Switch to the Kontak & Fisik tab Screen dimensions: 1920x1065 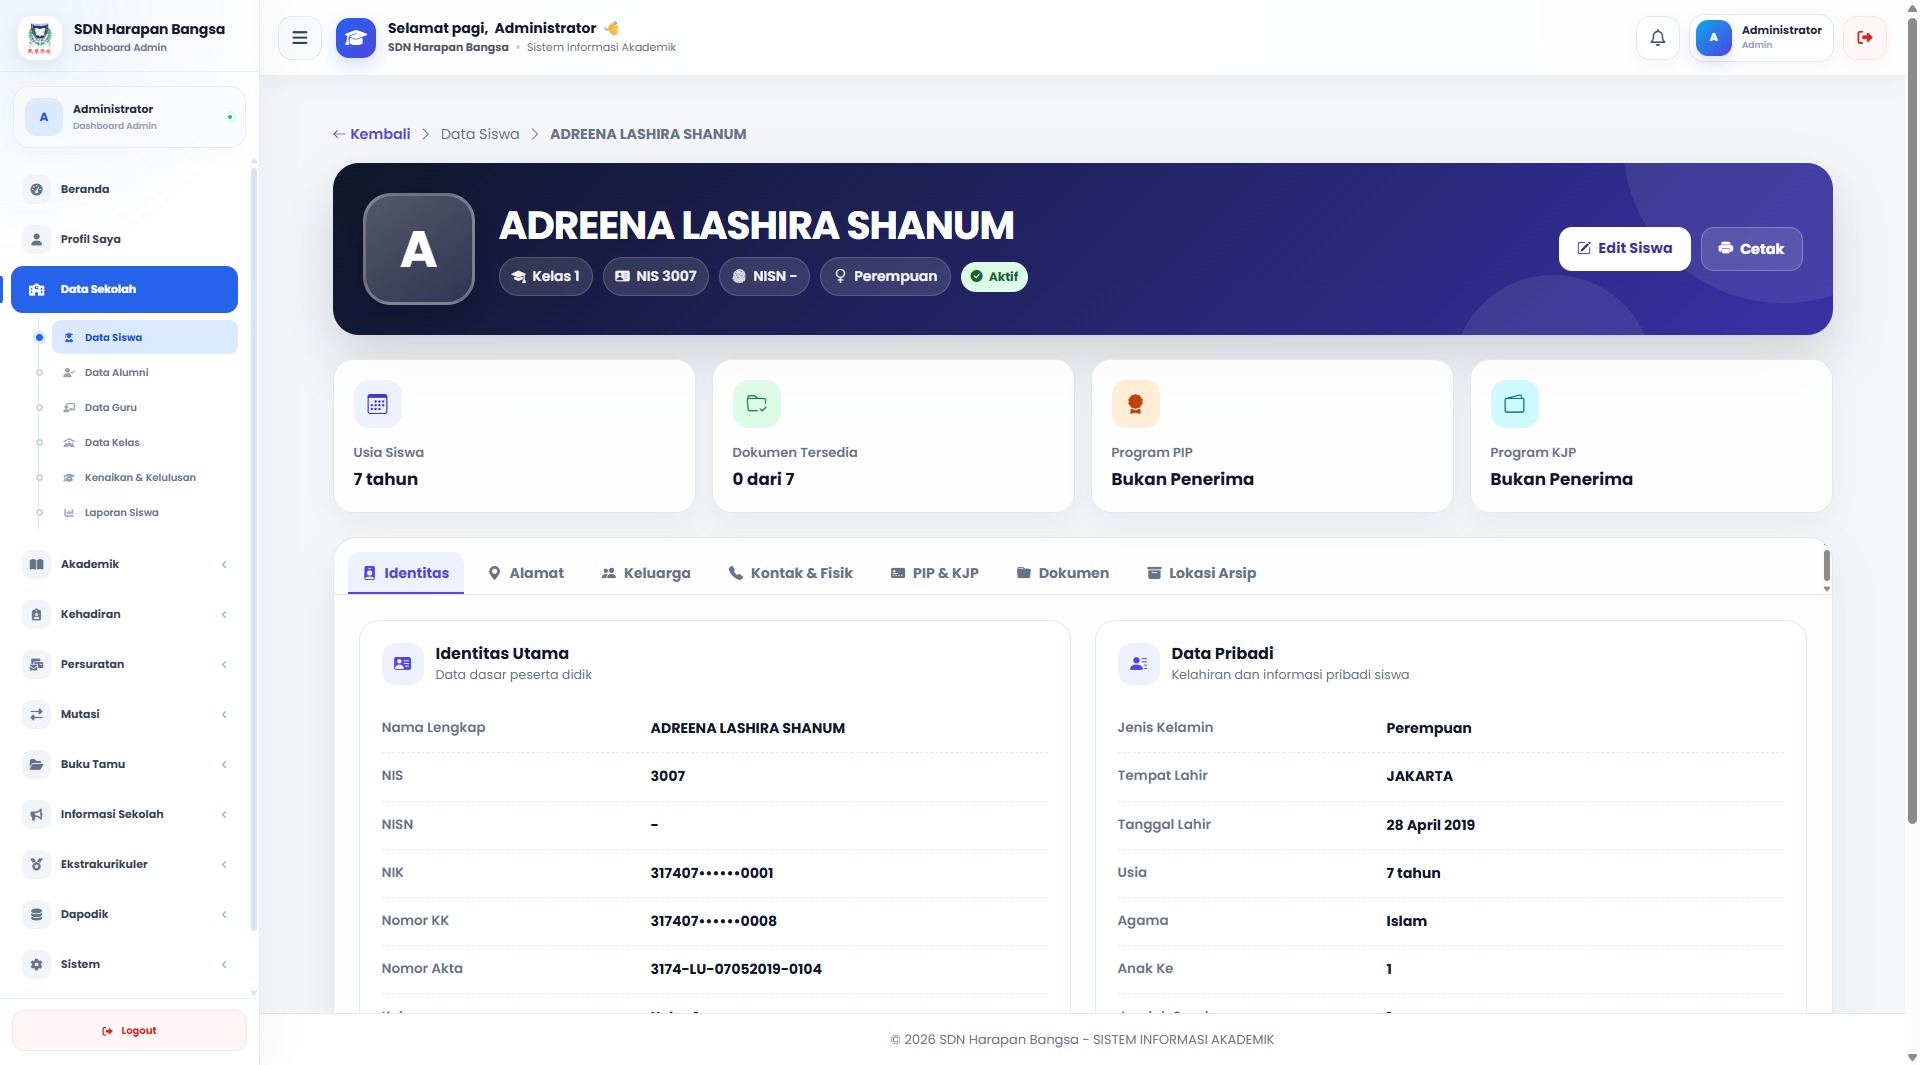point(791,573)
